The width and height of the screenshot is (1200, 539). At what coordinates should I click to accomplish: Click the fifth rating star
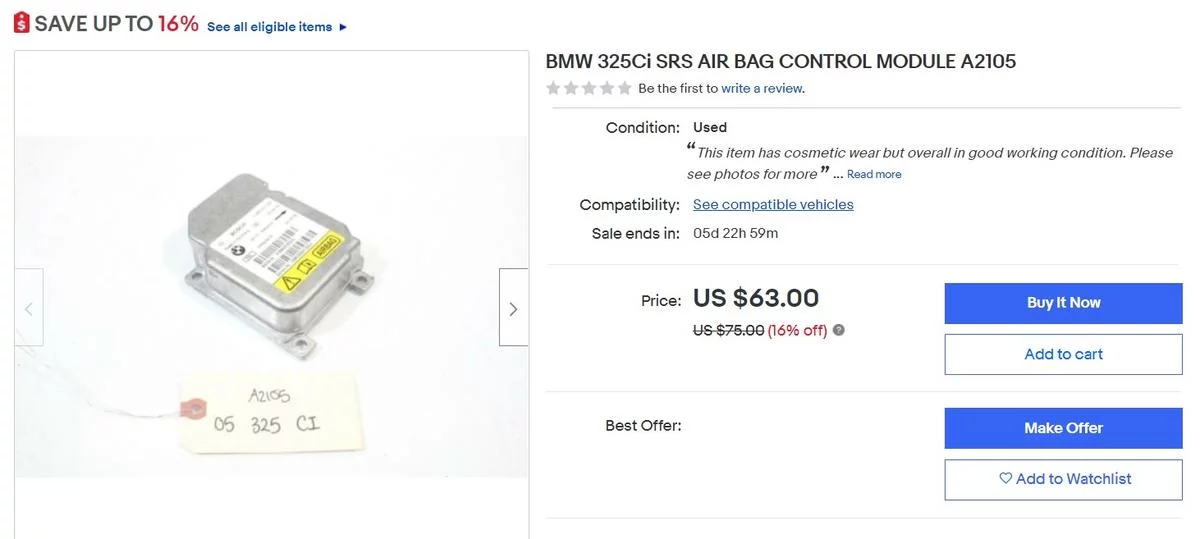[625, 88]
